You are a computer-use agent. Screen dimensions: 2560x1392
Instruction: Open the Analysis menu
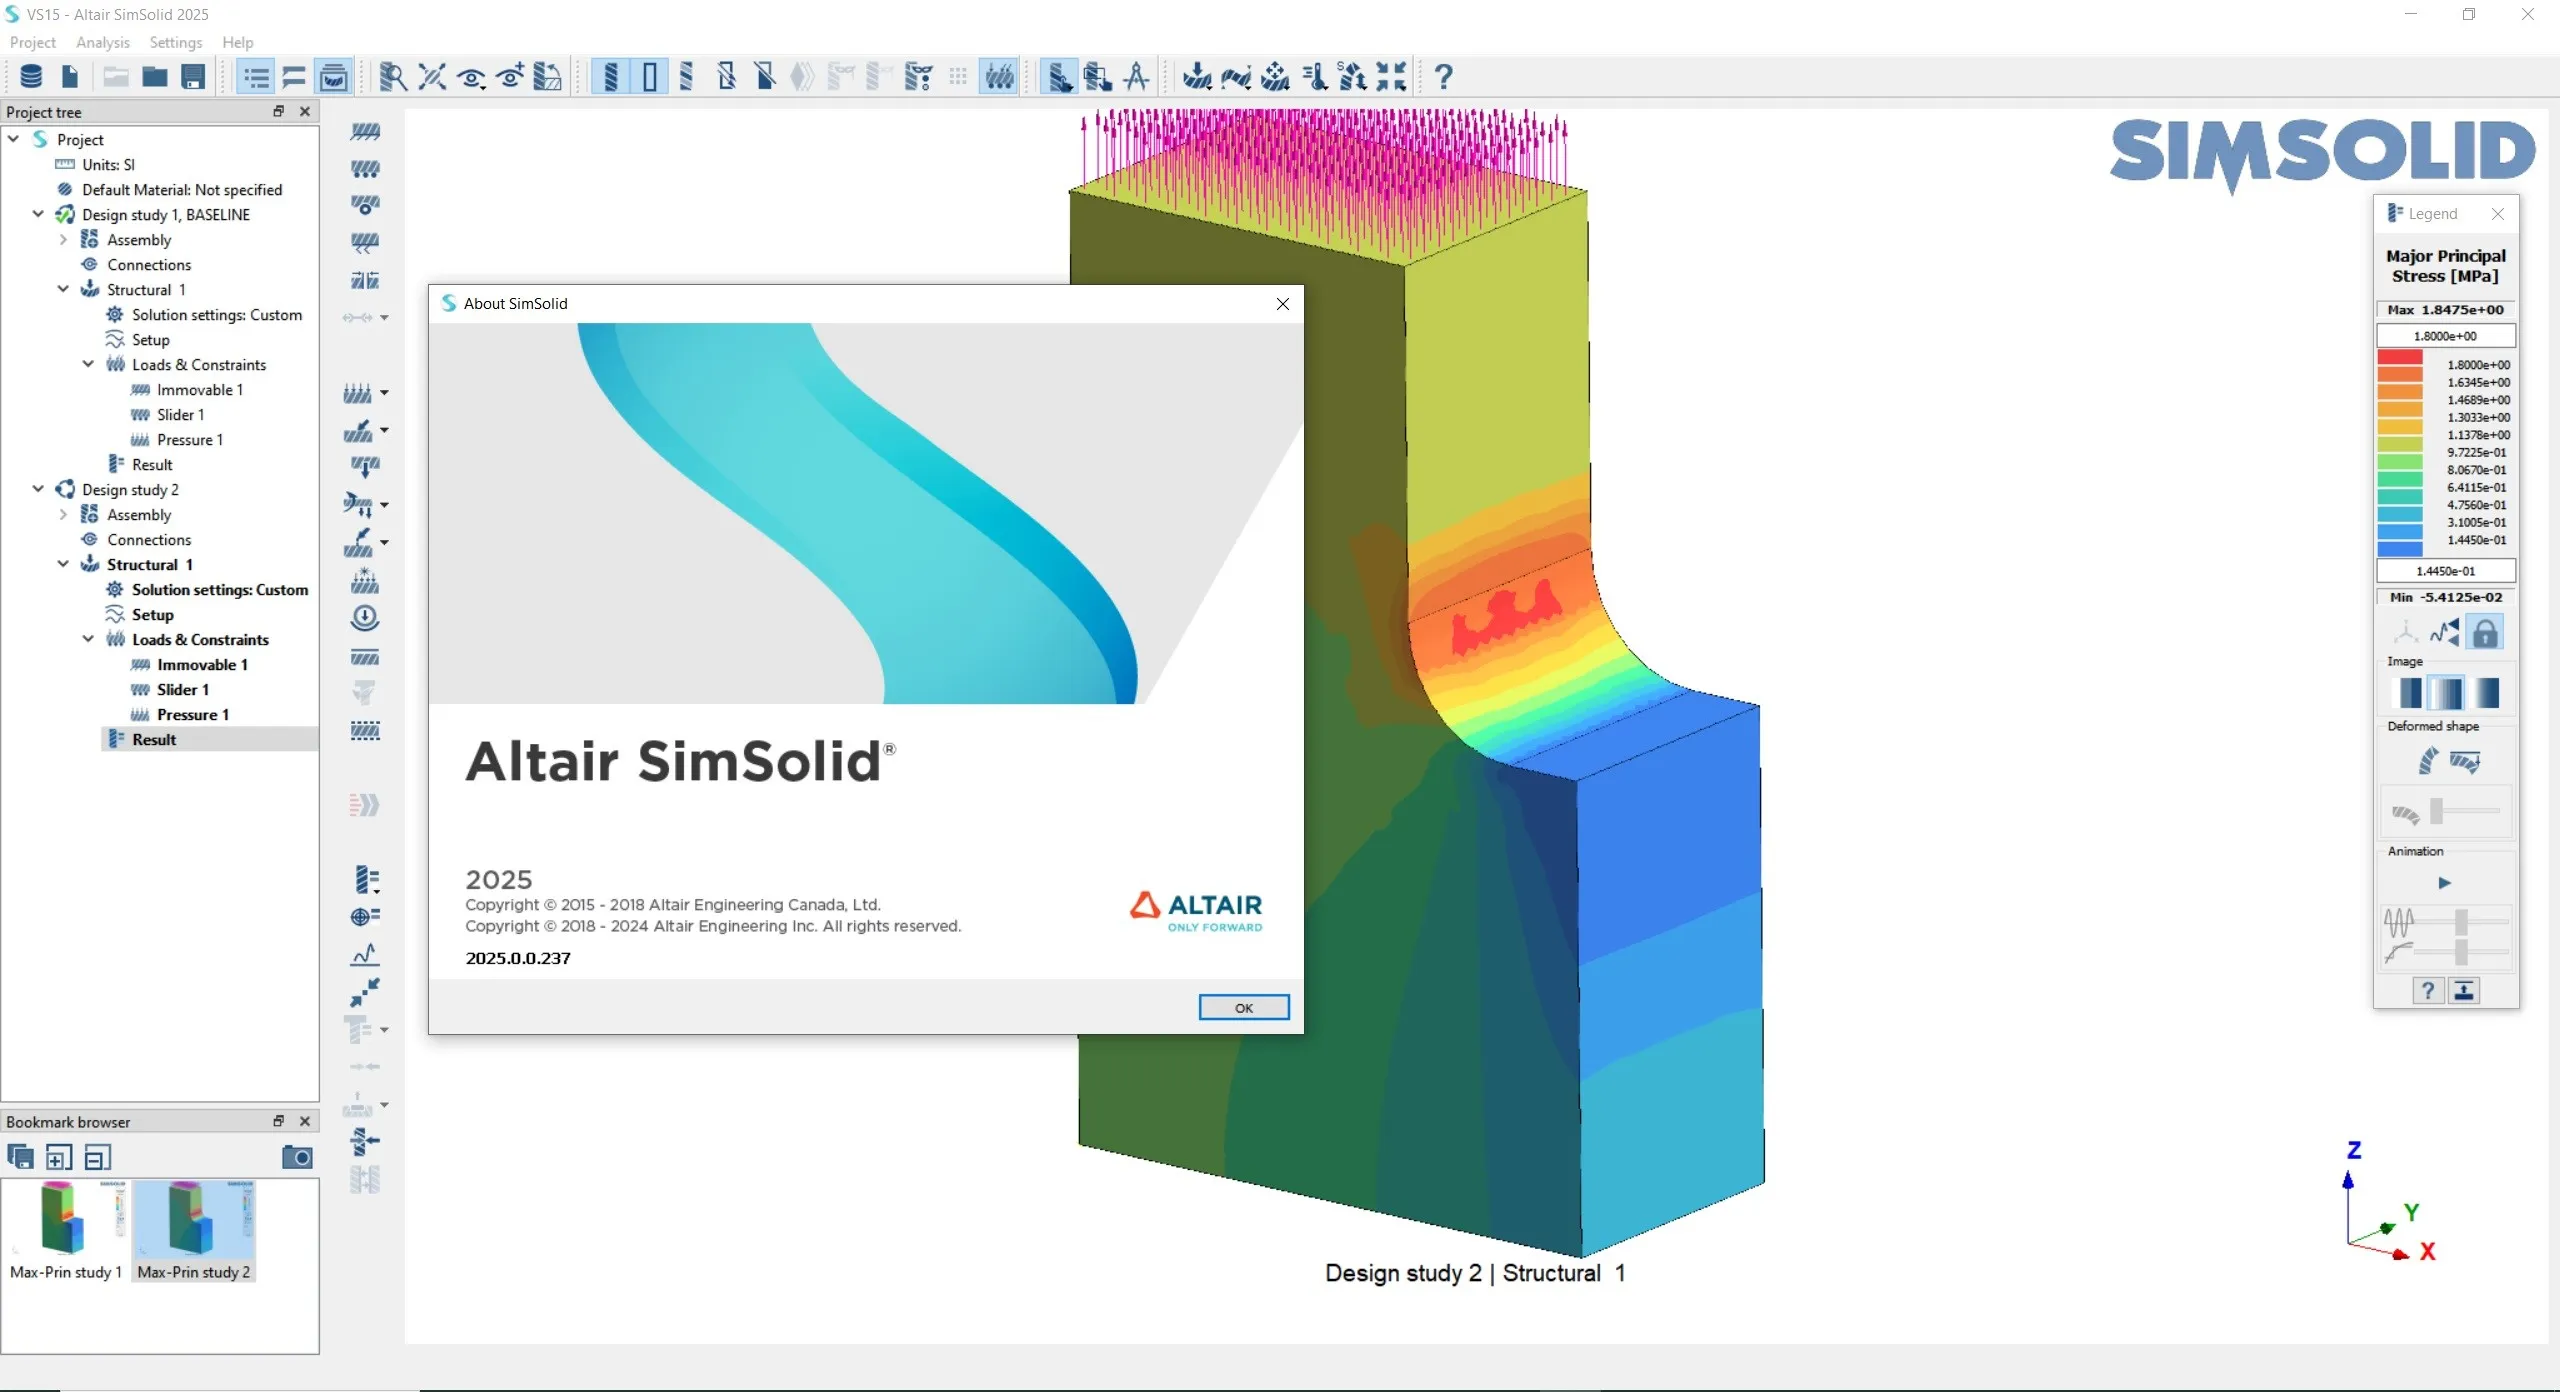(x=103, y=42)
